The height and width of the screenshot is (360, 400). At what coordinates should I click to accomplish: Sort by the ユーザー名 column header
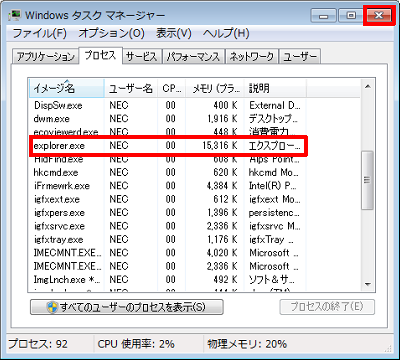pyautogui.click(x=131, y=88)
